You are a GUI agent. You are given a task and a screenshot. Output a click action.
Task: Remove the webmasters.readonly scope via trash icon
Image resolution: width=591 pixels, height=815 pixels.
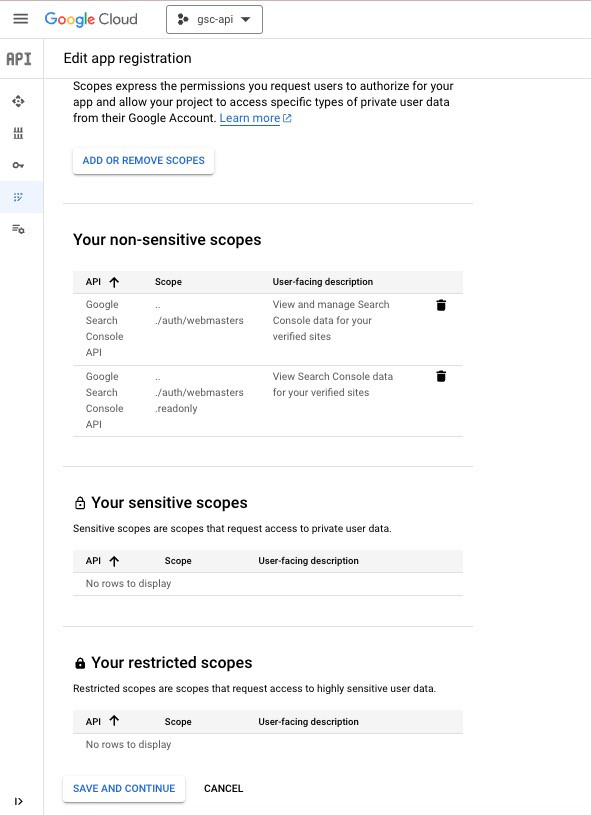[x=441, y=376]
